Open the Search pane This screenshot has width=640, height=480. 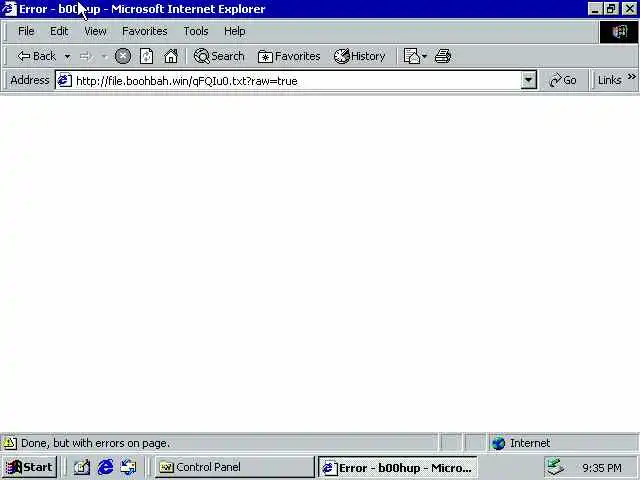[x=219, y=56]
